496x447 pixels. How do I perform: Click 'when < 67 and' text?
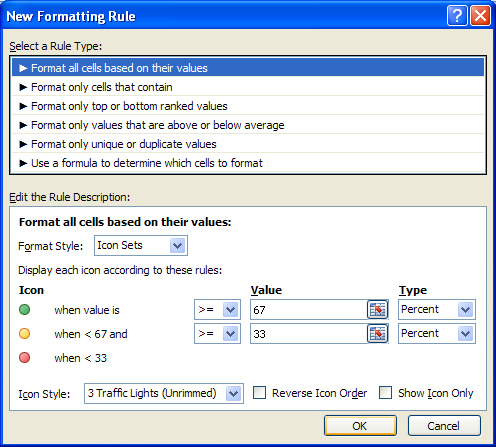coord(91,334)
